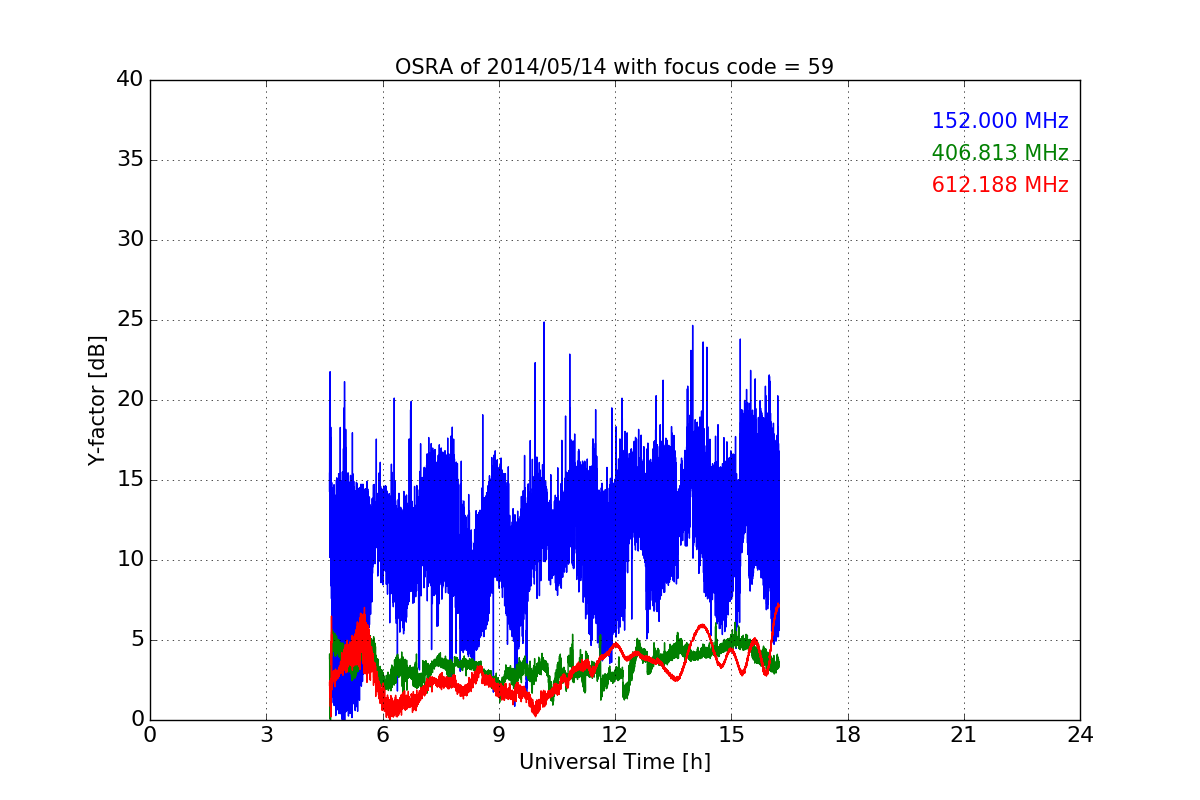The height and width of the screenshot is (800, 1200).
Task: Click the 'Y-factor [dB]' axis label
Action: pos(97,400)
